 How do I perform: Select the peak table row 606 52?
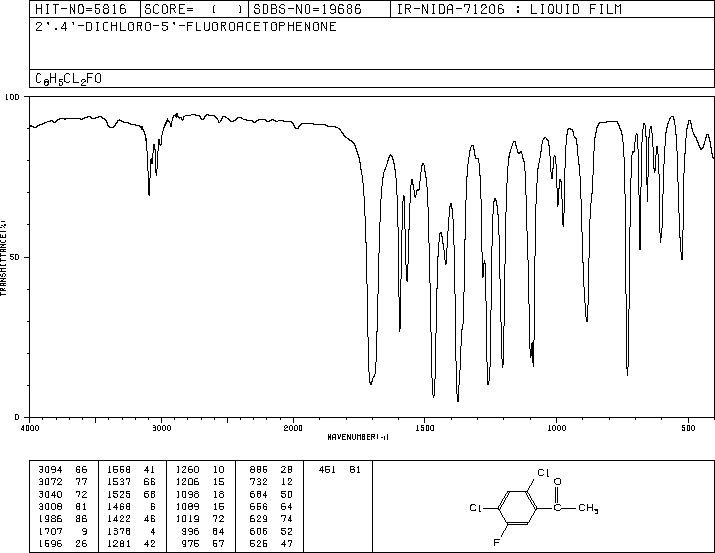click(271, 531)
